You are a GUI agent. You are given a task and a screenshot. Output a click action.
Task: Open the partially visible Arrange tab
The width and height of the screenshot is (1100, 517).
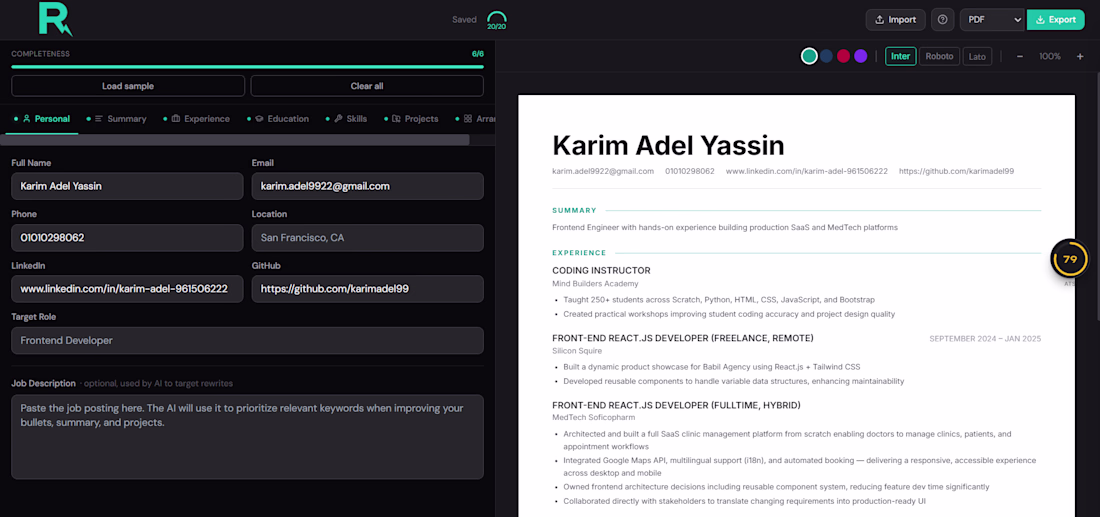[x=474, y=119]
